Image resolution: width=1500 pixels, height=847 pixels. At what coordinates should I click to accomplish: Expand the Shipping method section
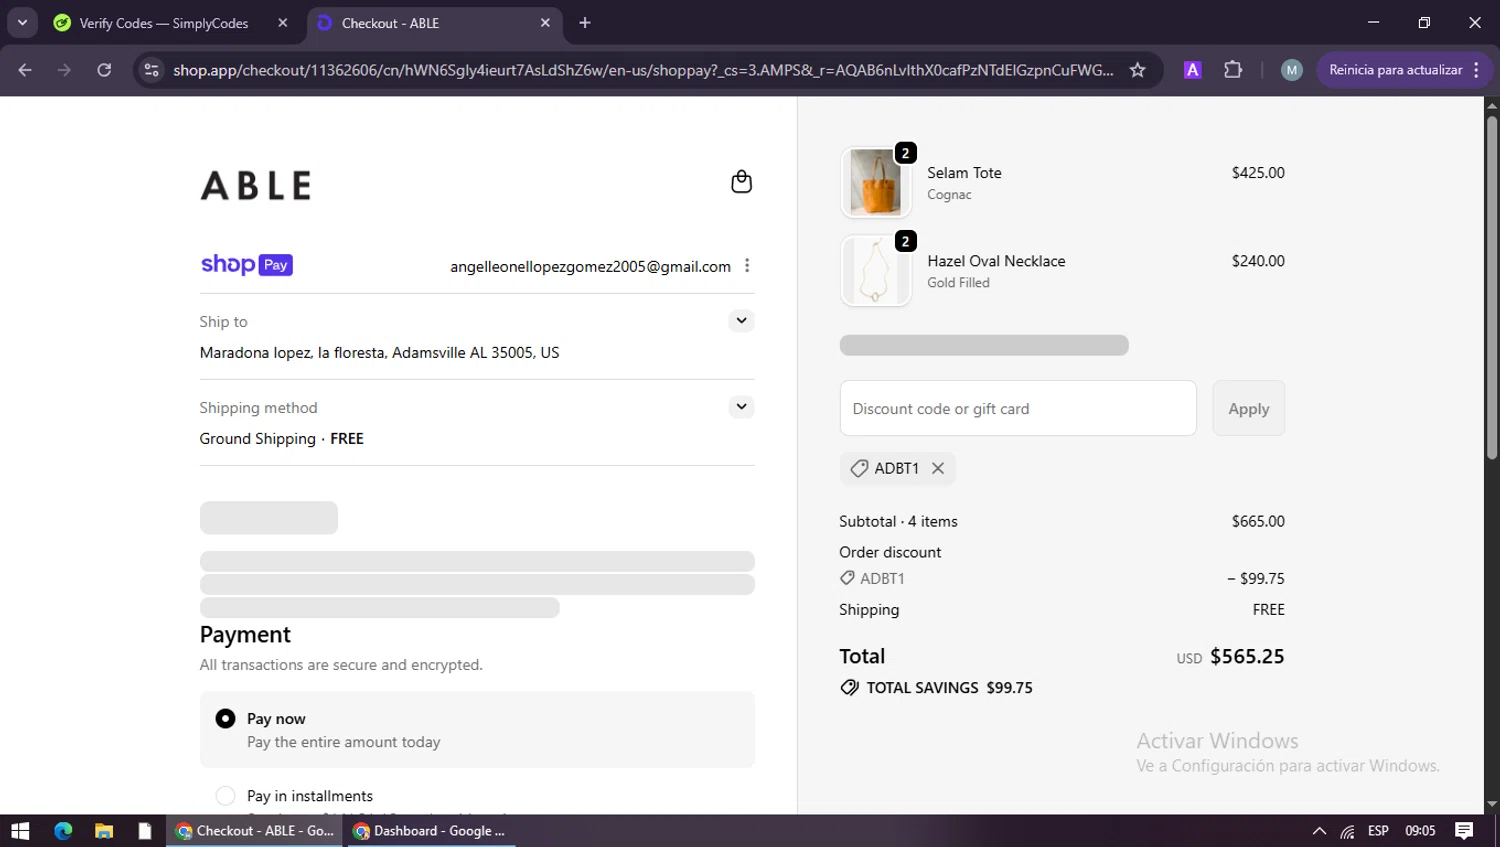point(741,407)
